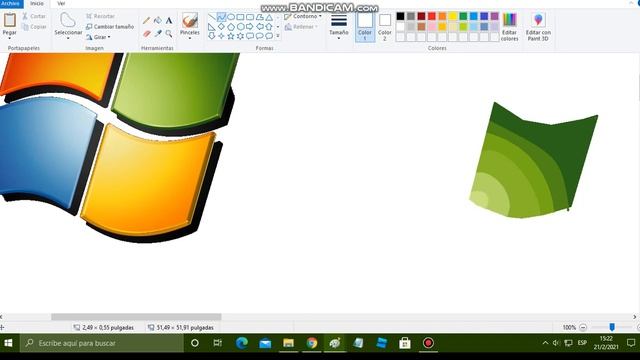Click the Pinceles brush icon
Image resolution: width=640 pixels, height=360 pixels.
click(x=190, y=20)
